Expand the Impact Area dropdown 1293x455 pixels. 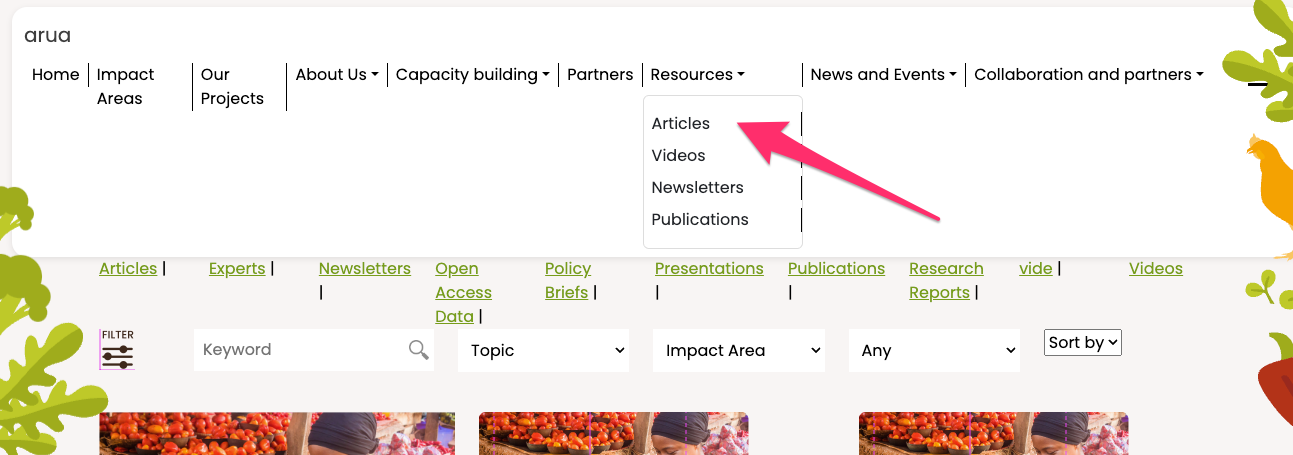pyautogui.click(x=738, y=350)
